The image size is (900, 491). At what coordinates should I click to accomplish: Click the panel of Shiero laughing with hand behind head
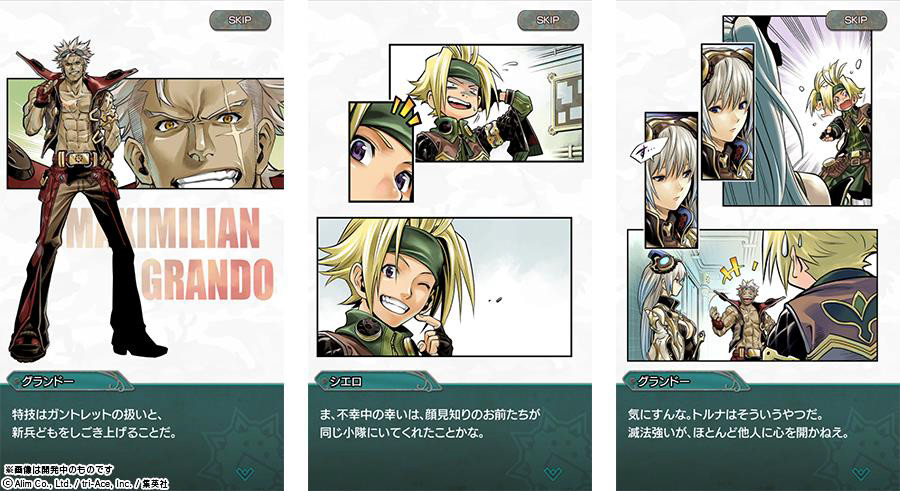click(x=486, y=103)
